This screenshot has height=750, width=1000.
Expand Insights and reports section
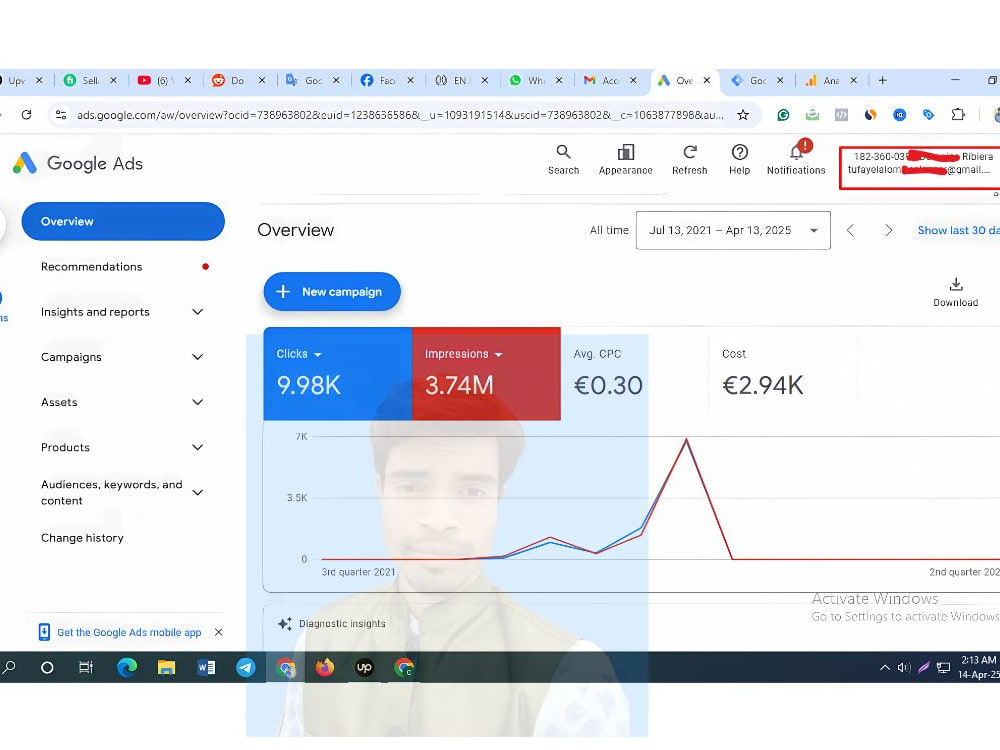pos(198,312)
